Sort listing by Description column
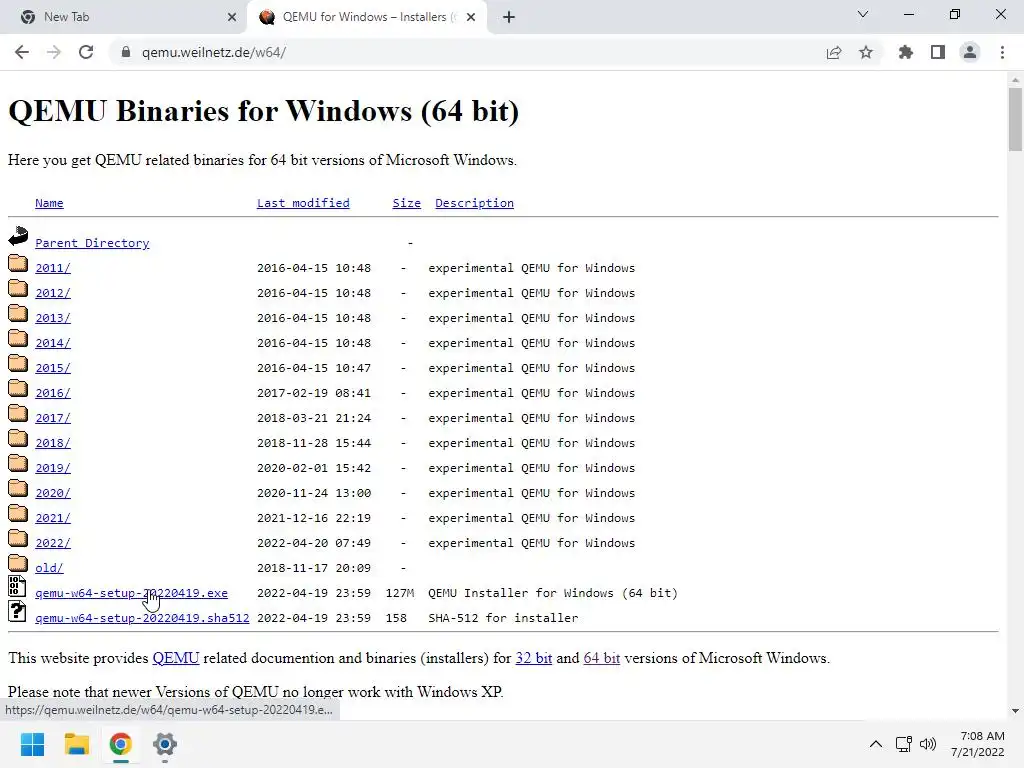The width and height of the screenshot is (1024, 768). pyautogui.click(x=474, y=203)
